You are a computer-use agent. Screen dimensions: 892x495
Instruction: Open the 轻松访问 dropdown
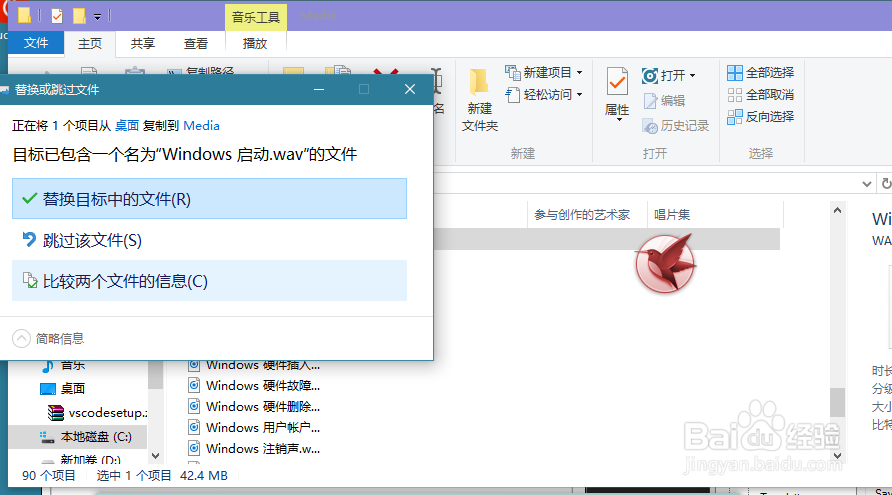click(544, 94)
